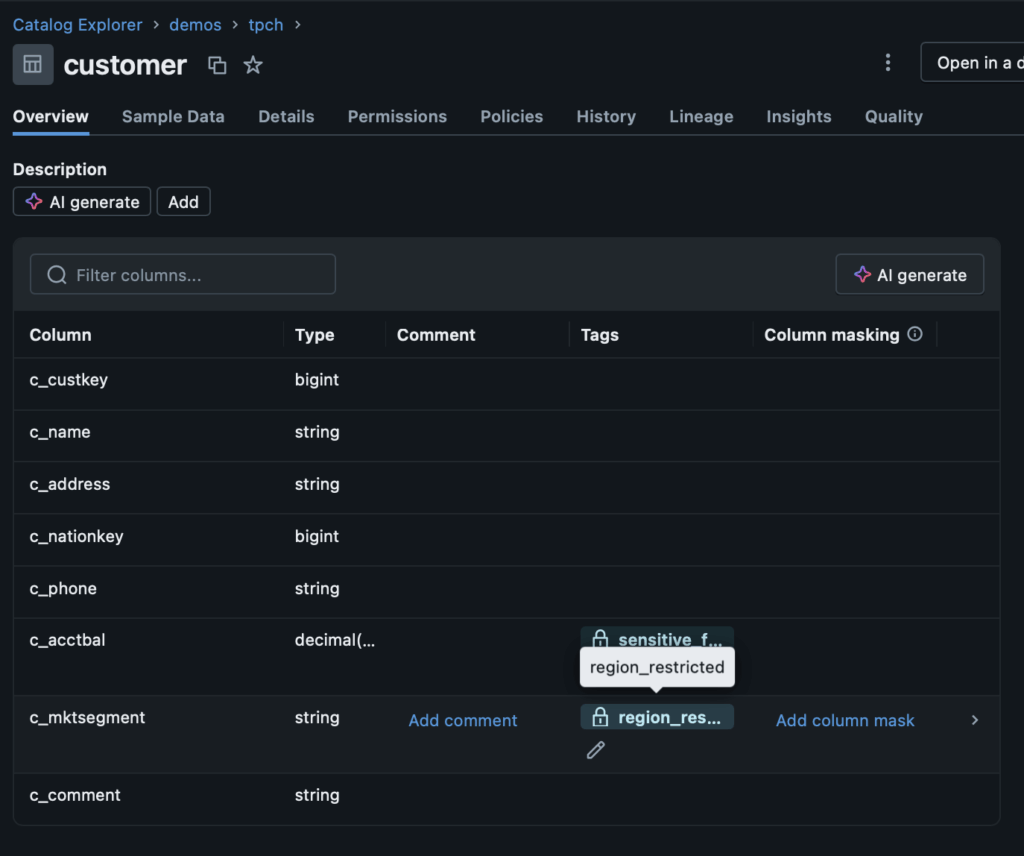The width and height of the screenshot is (1024, 856).
Task: Star the customer table as favorite
Action: click(253, 65)
